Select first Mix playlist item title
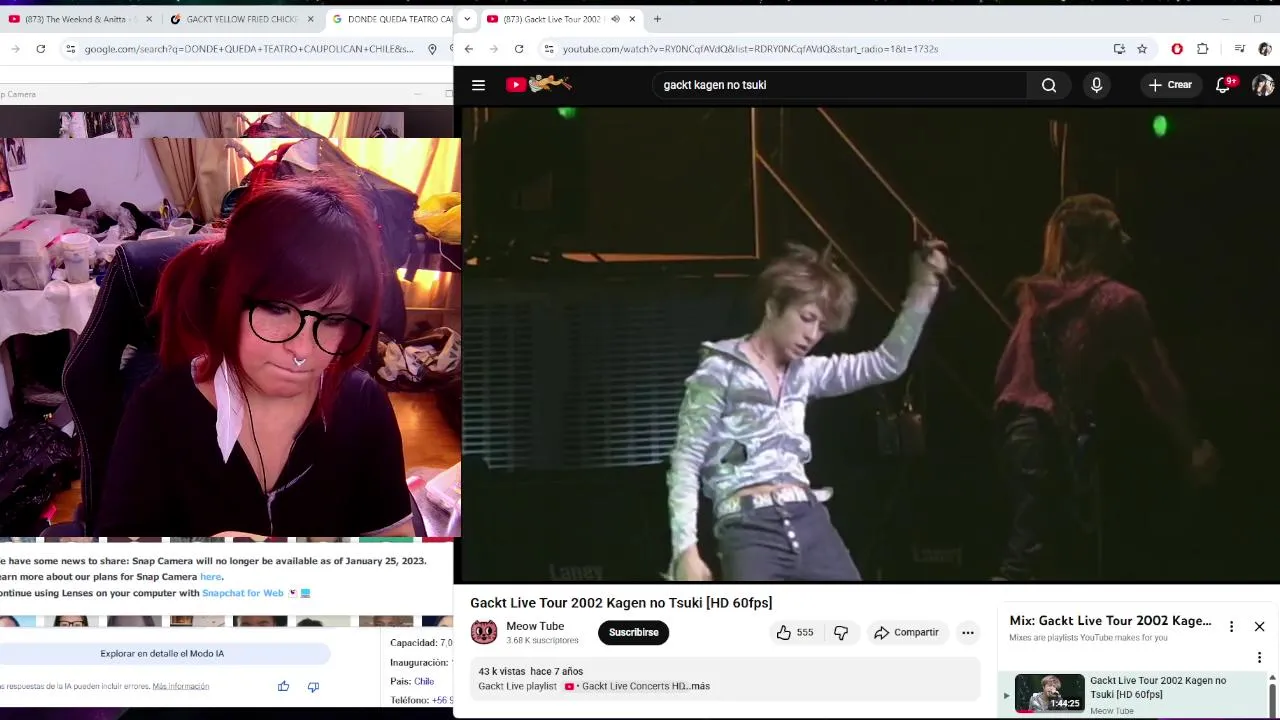The height and width of the screenshot is (720, 1280). coord(1158,687)
